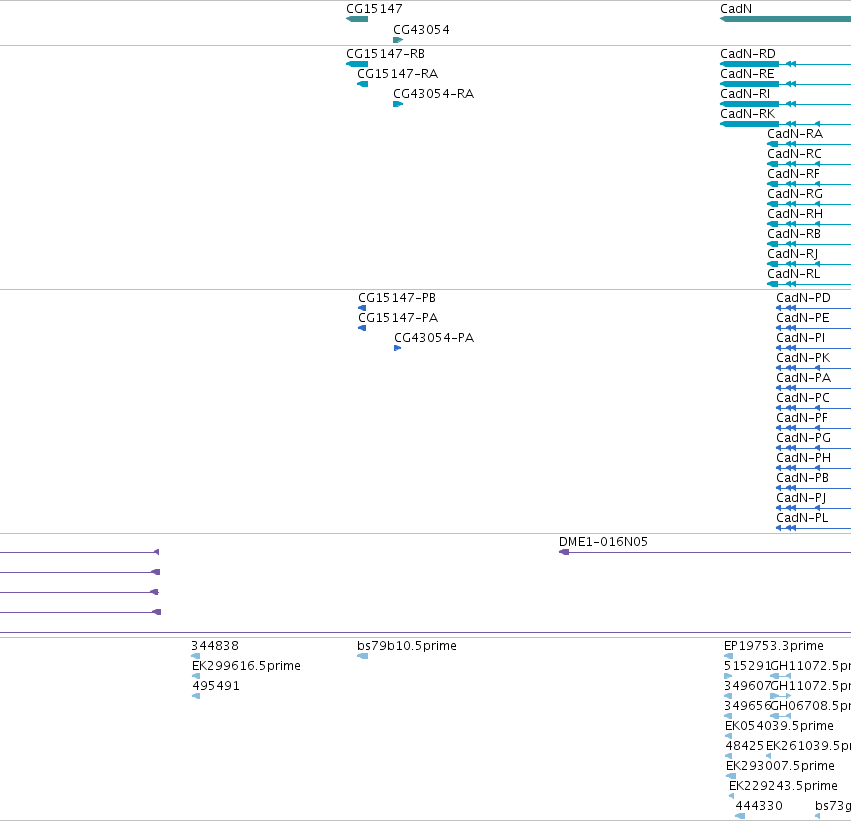Select the CadN-PC protein label

click(803, 398)
